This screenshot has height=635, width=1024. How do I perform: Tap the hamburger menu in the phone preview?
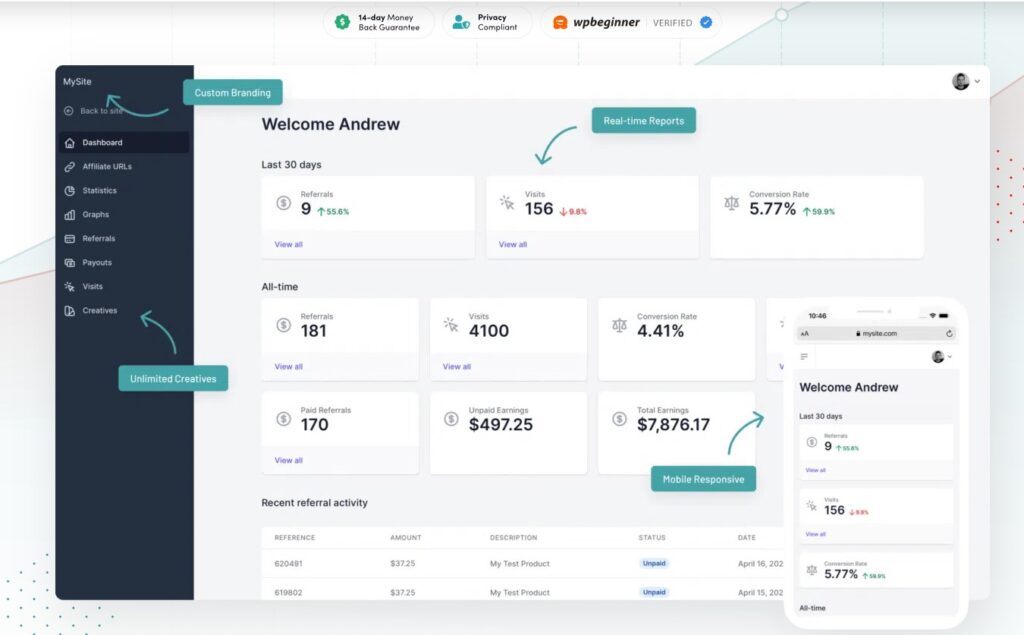(x=804, y=356)
